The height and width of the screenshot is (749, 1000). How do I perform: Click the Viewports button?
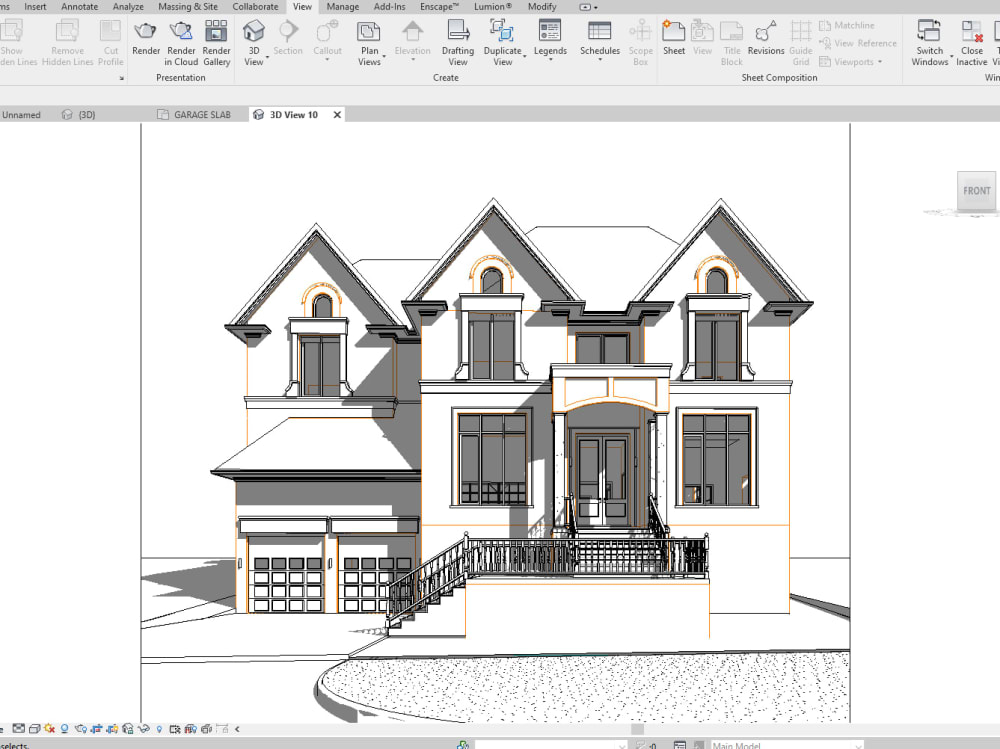point(850,62)
